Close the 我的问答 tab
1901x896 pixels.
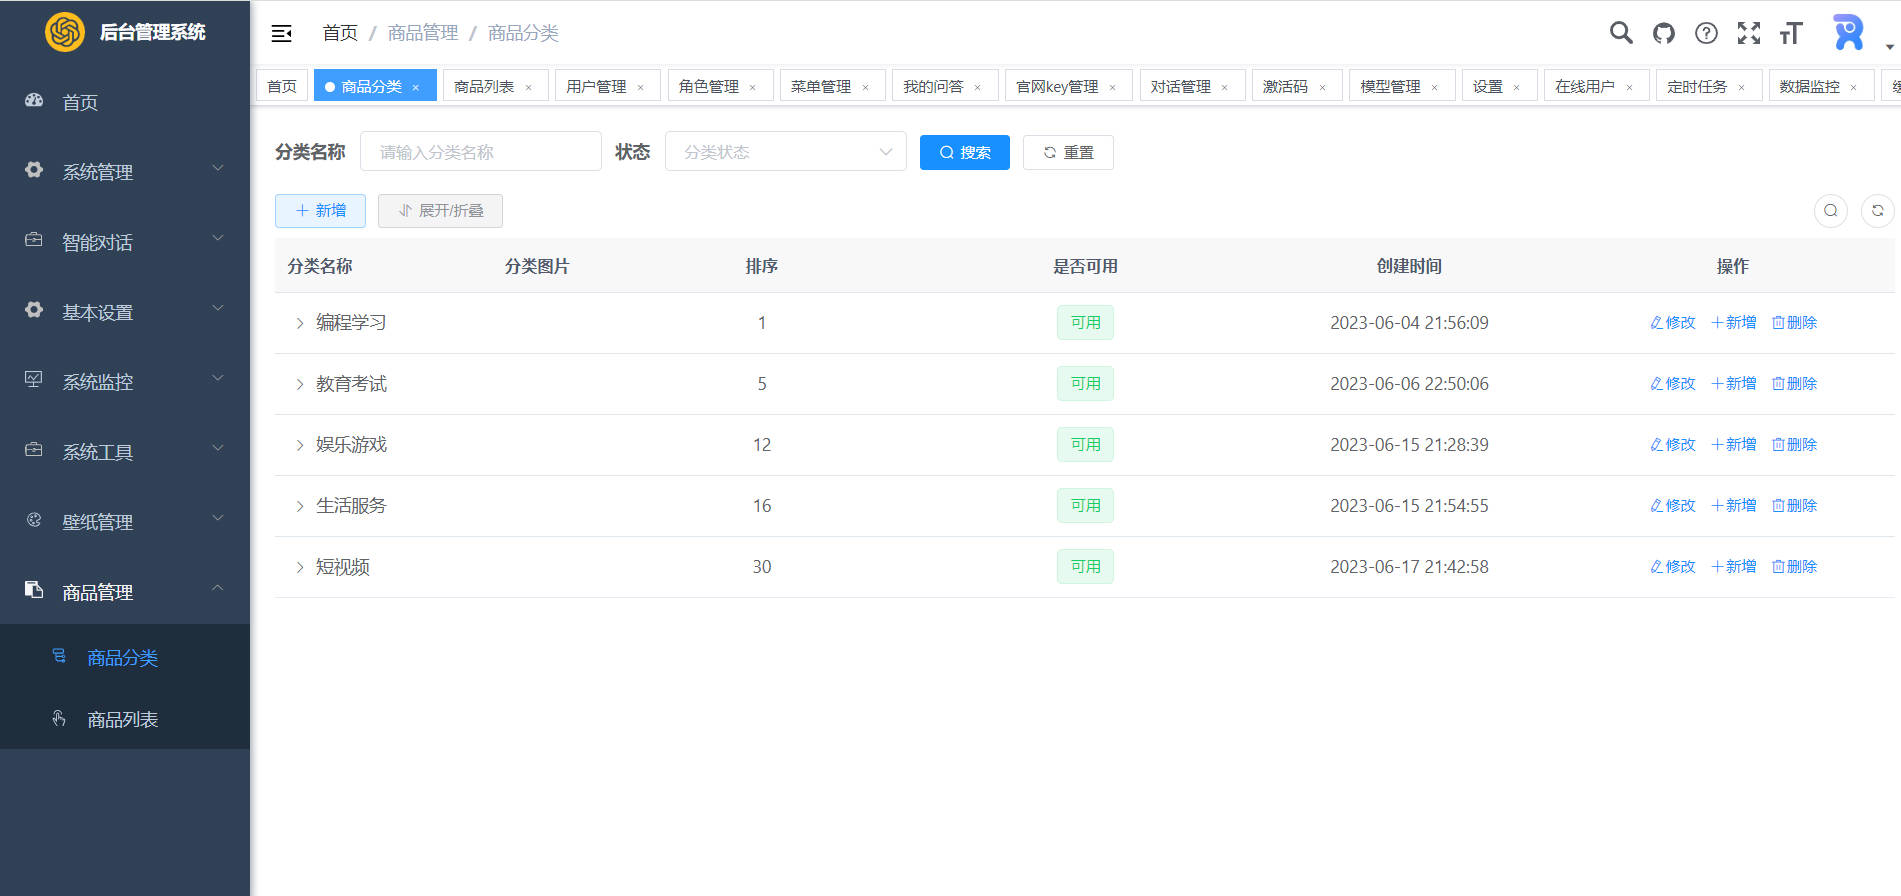[977, 88]
